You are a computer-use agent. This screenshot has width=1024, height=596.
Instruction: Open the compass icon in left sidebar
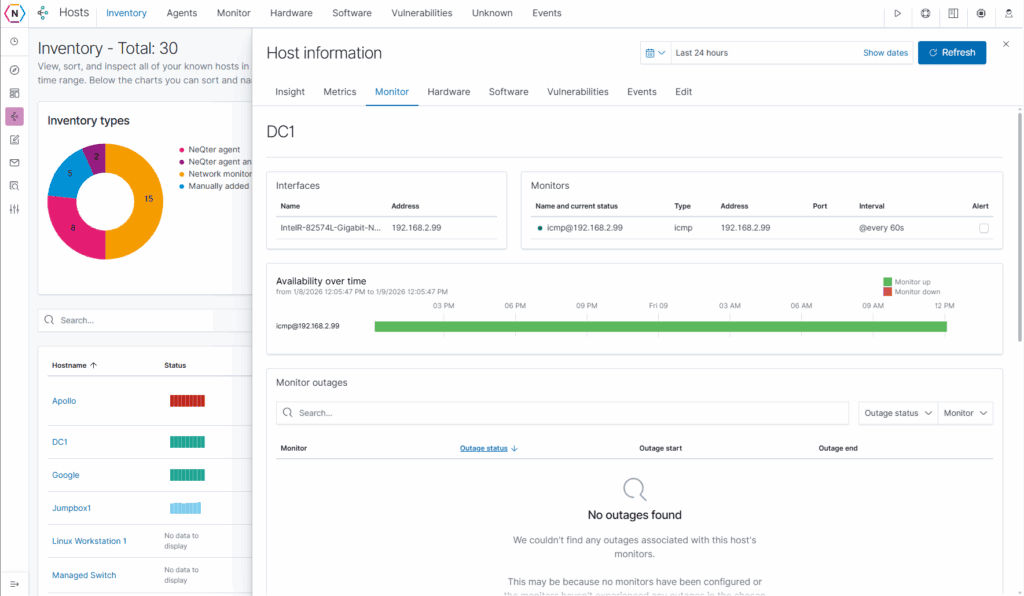tap(14, 70)
